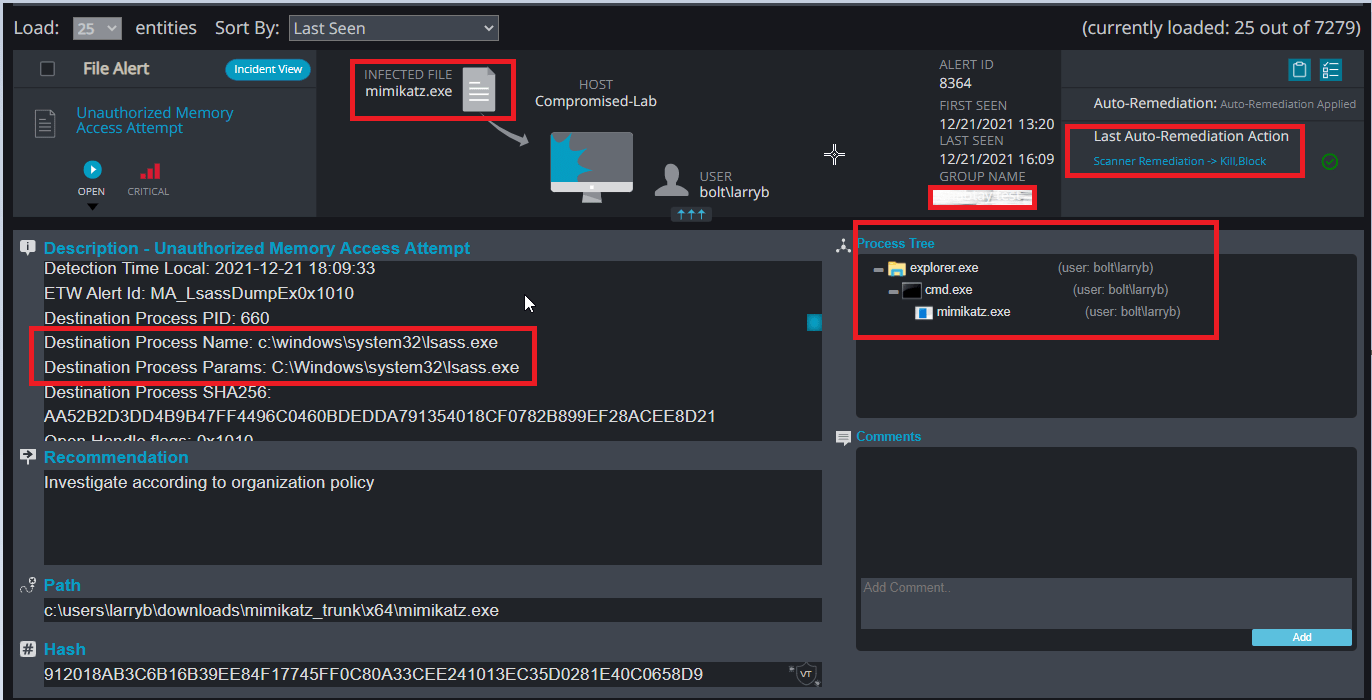Image resolution: width=1372 pixels, height=700 pixels.
Task: Click the Comments speech bubble icon
Action: pos(844,438)
